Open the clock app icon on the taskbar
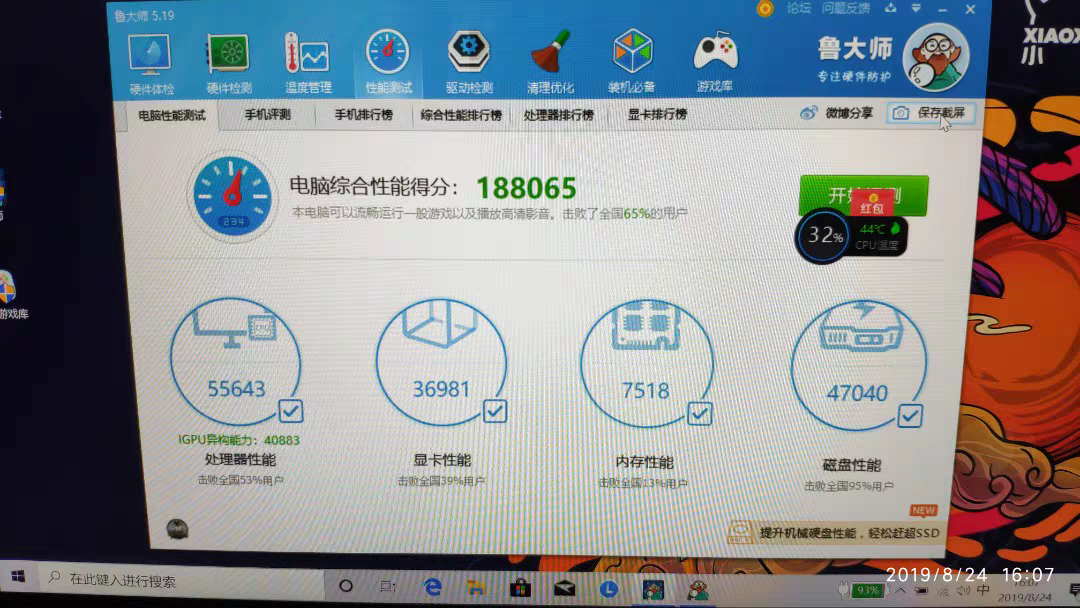Screen dimensions: 1080x608 (x=608, y=589)
